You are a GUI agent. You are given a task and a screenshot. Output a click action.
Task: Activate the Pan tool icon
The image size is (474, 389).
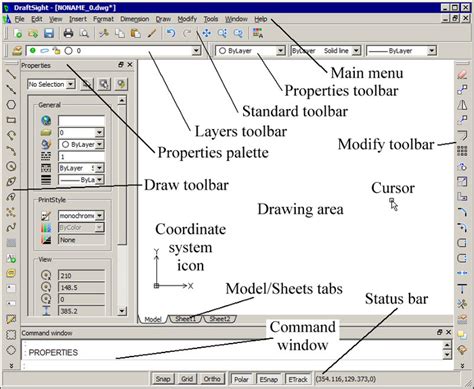point(207,33)
